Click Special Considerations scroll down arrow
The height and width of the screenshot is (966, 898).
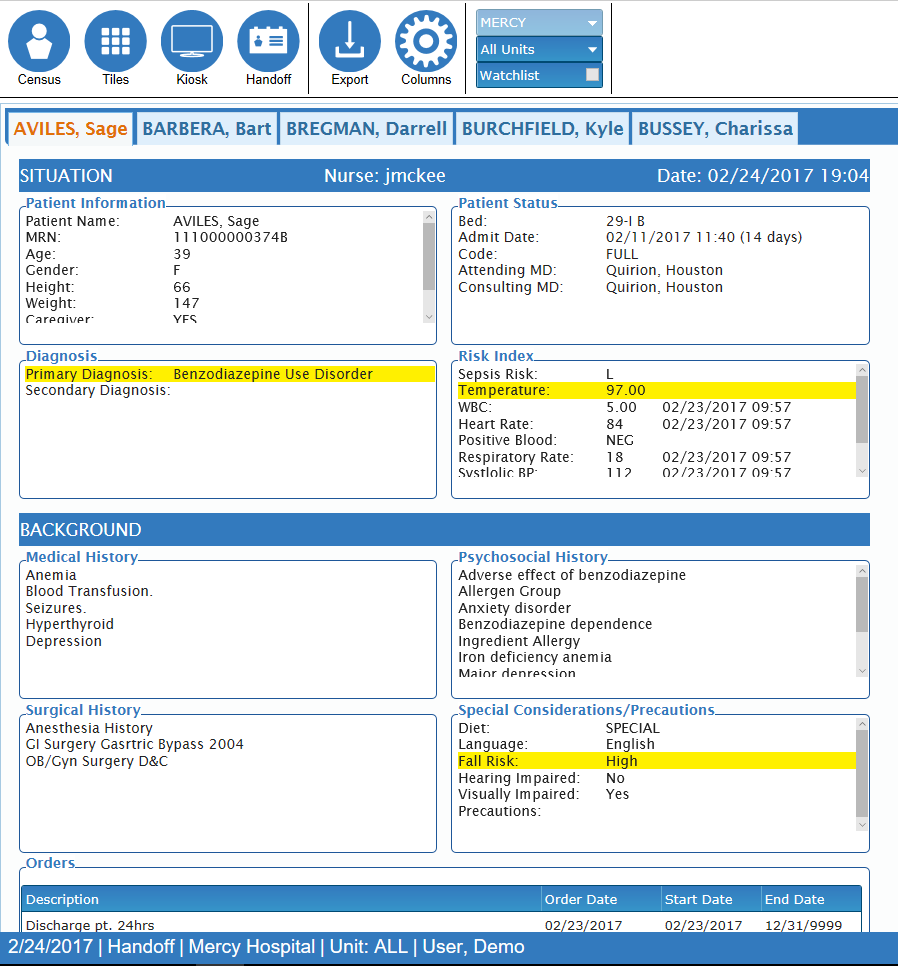862,825
